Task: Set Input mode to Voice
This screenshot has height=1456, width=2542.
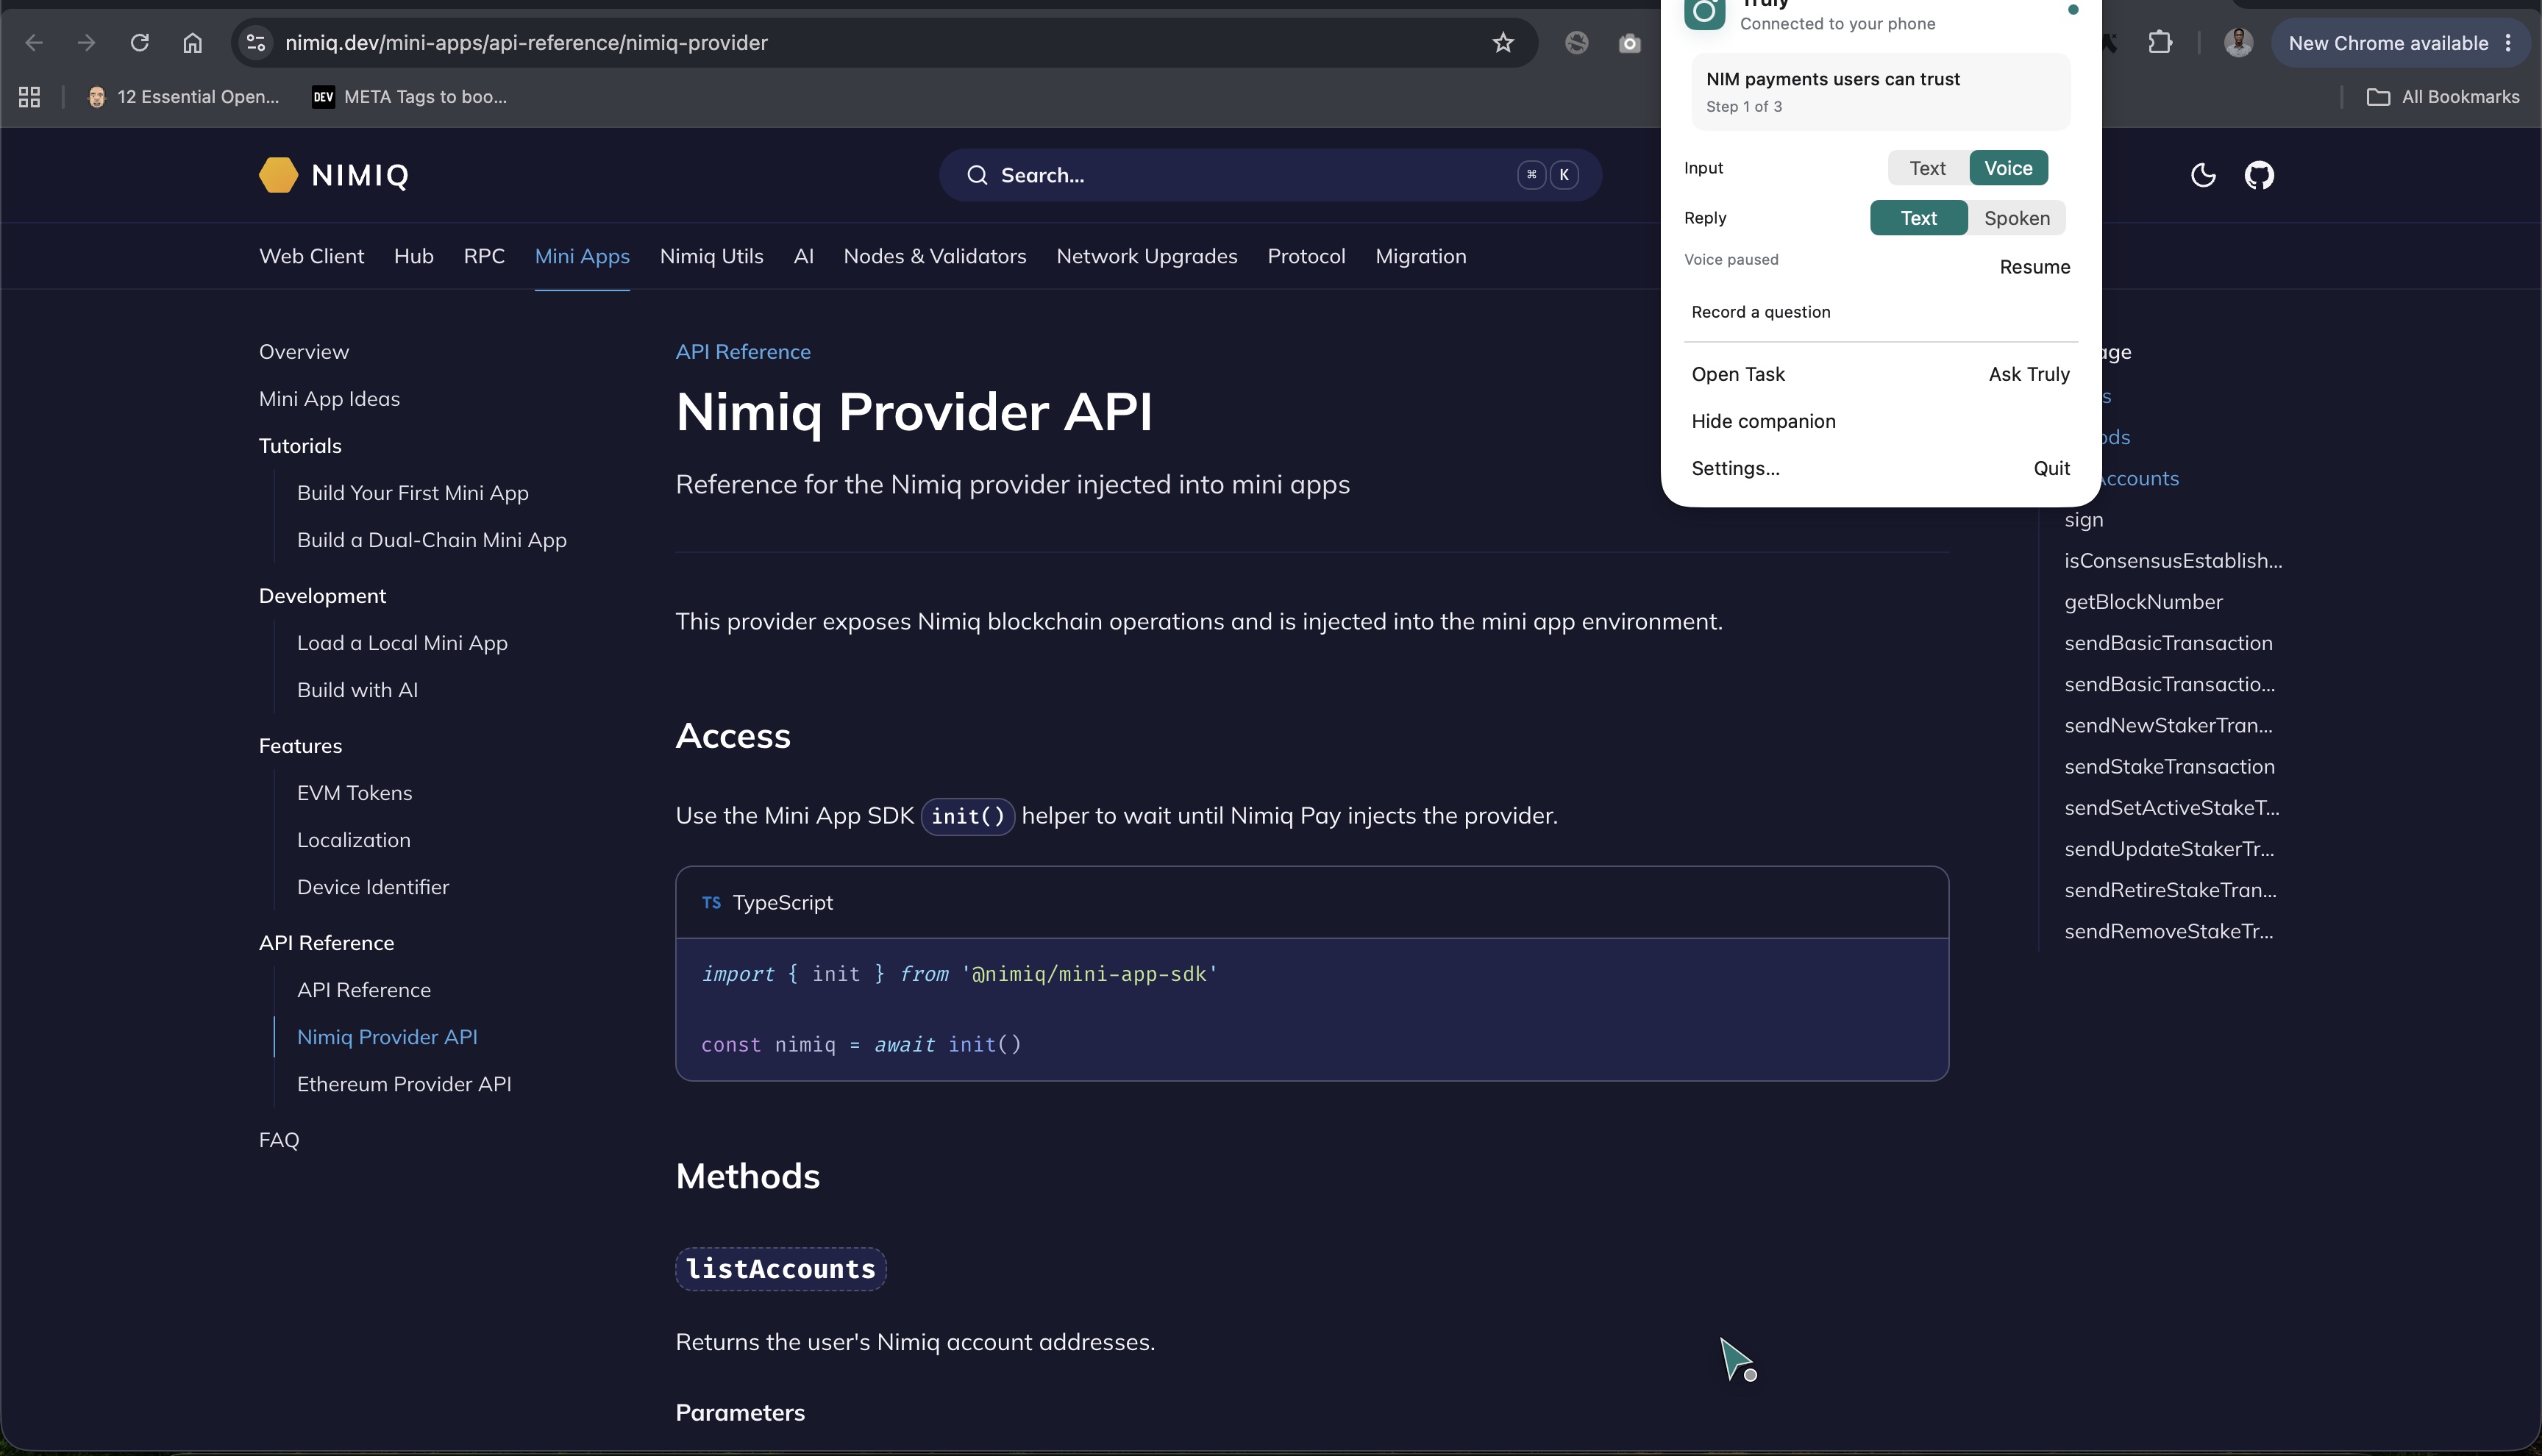Action: [2008, 168]
